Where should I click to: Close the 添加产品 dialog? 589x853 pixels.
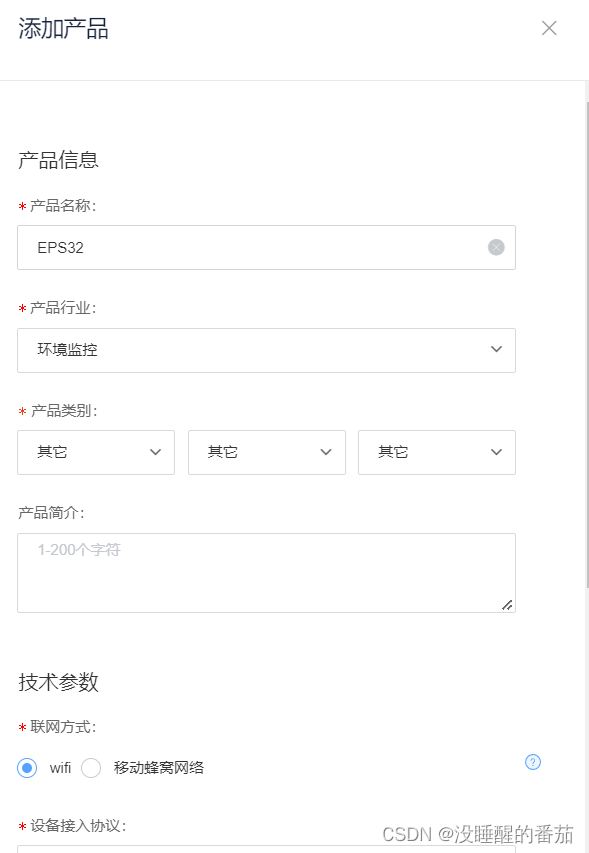(549, 28)
